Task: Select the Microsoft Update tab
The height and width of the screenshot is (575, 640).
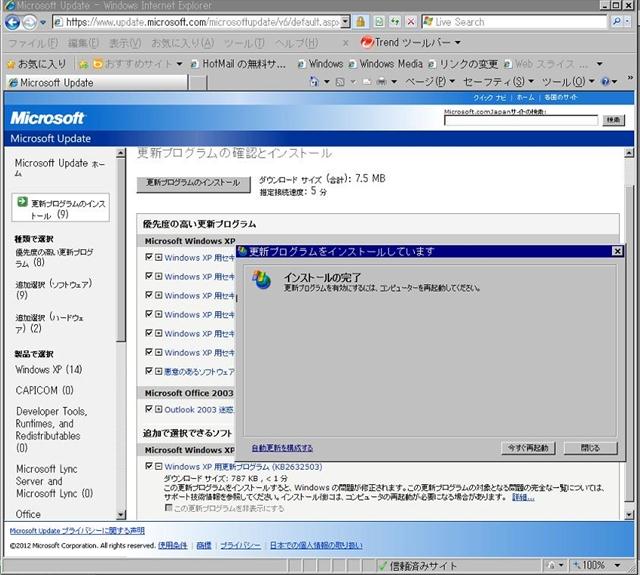Action: point(96,83)
